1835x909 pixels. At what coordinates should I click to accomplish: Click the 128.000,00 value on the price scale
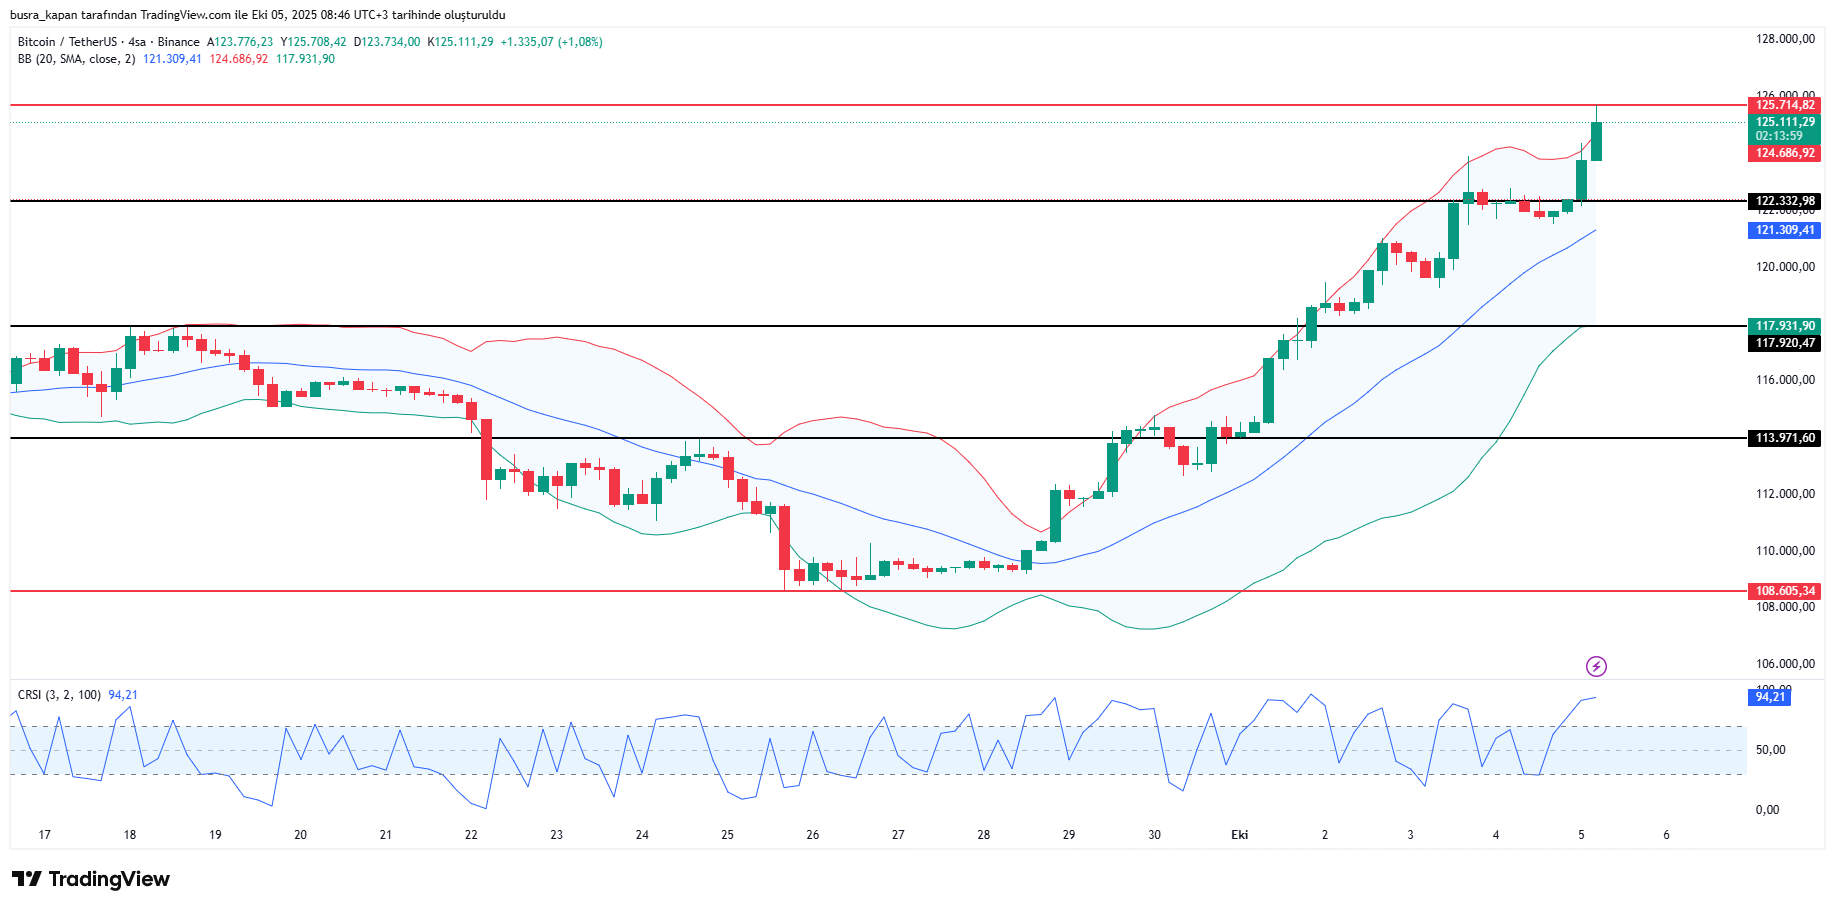[x=1784, y=39]
